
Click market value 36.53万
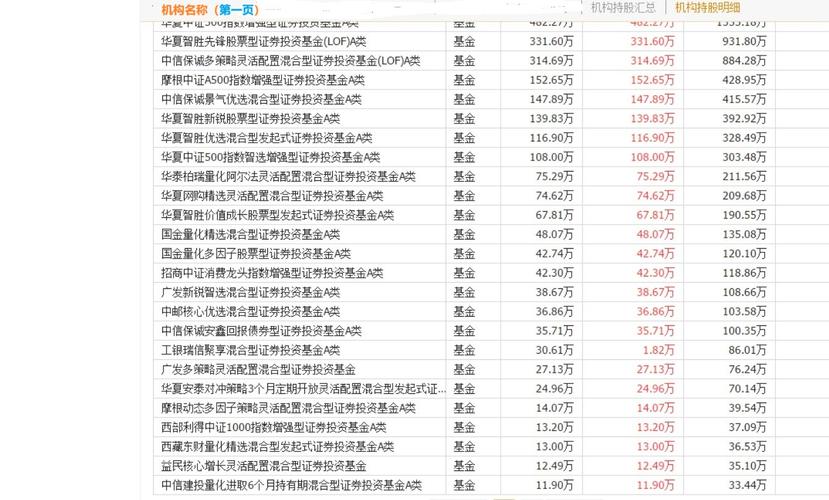point(747,447)
